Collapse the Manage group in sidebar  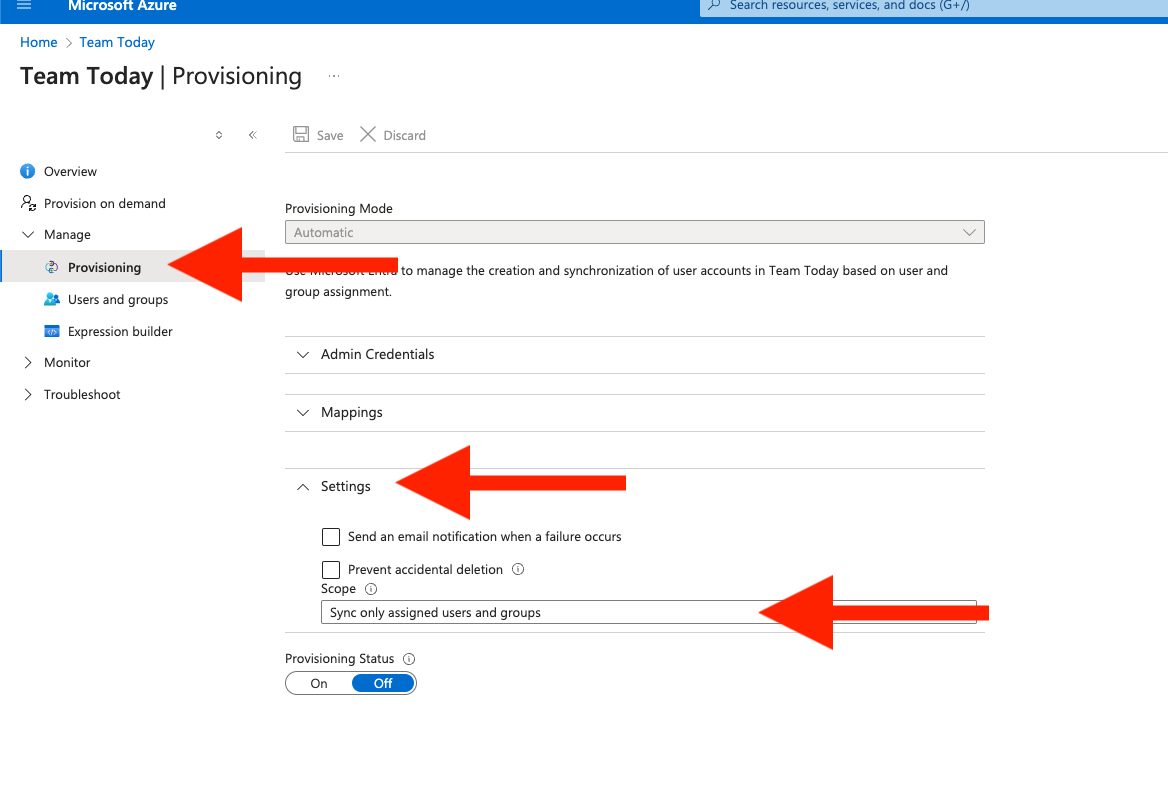point(28,235)
